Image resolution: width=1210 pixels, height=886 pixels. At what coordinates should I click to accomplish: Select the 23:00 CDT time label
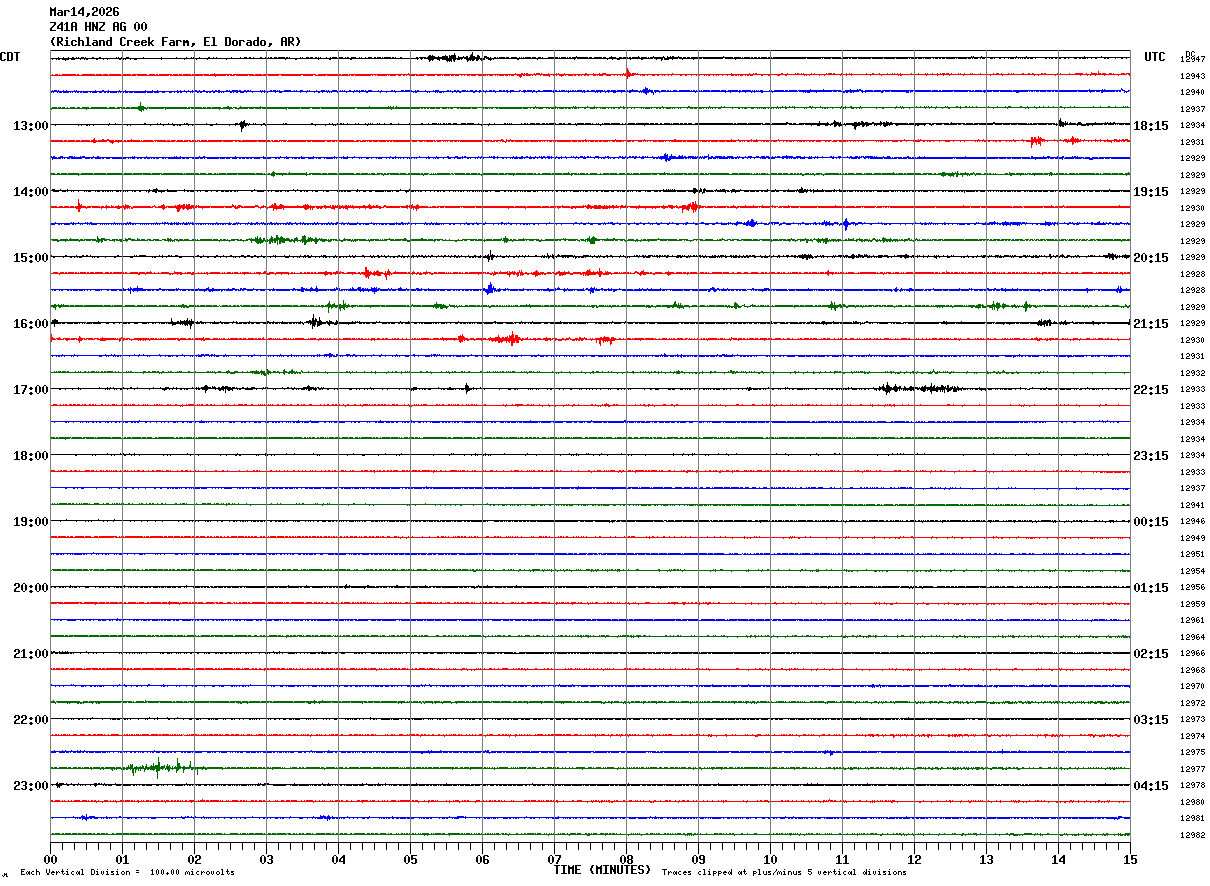30,785
